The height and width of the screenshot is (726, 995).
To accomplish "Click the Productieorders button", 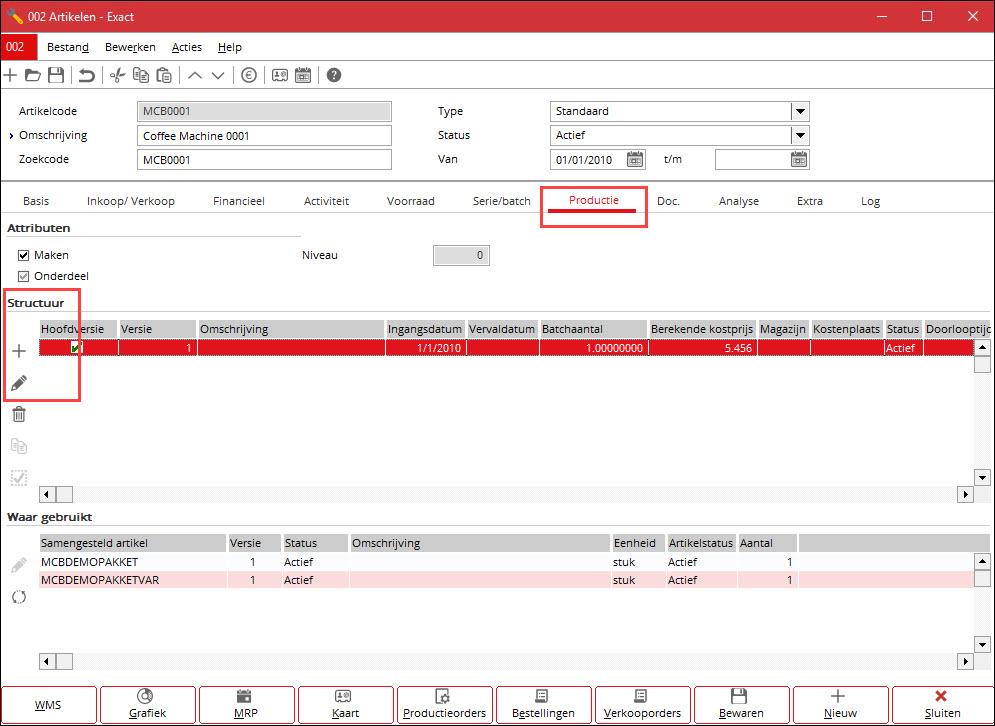I will (x=444, y=705).
